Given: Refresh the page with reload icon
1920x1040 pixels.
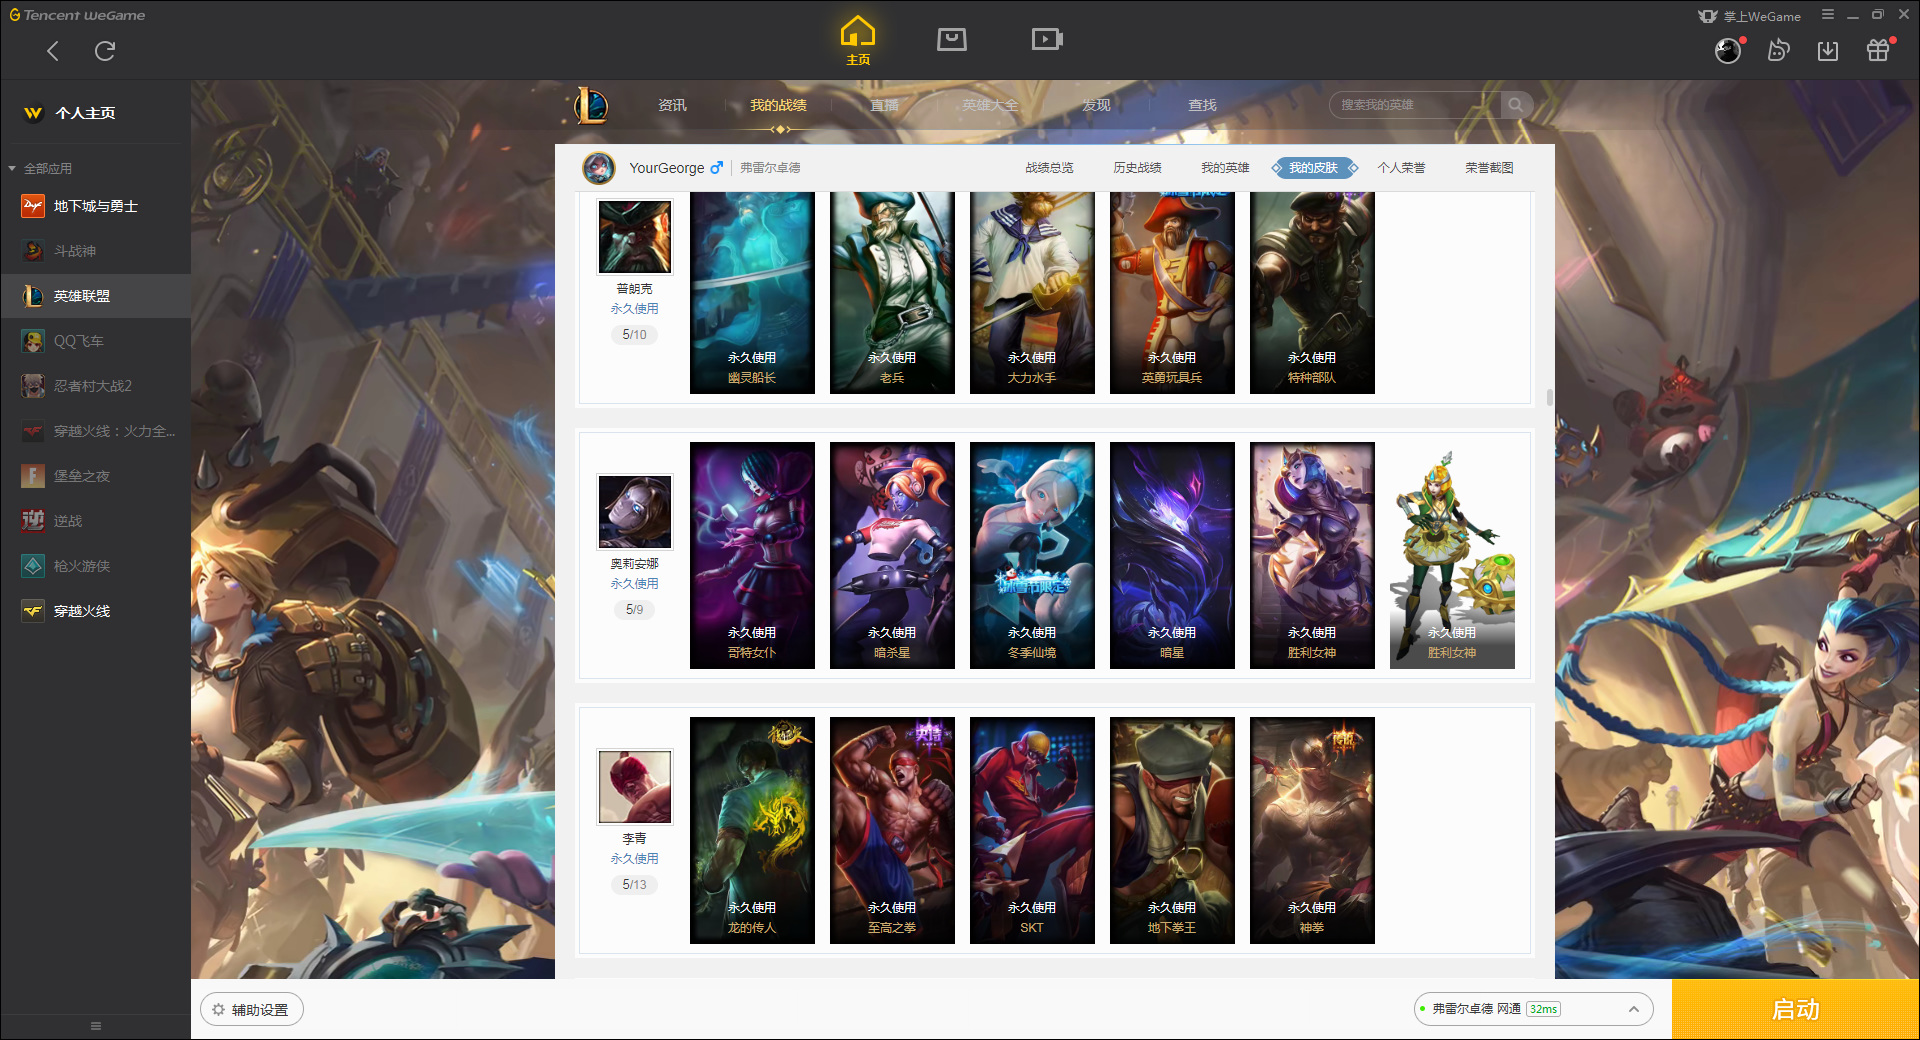Looking at the screenshot, I should [x=105, y=51].
